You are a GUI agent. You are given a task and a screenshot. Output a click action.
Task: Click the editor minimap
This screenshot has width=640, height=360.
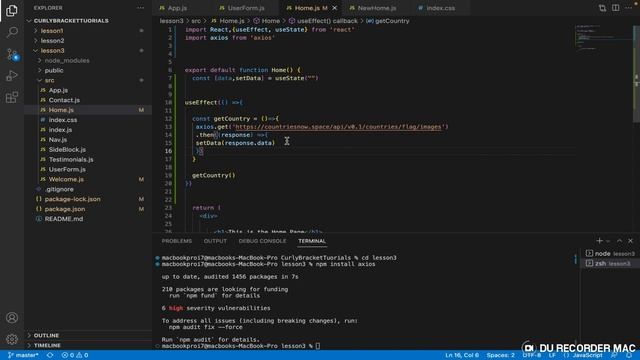point(603,38)
